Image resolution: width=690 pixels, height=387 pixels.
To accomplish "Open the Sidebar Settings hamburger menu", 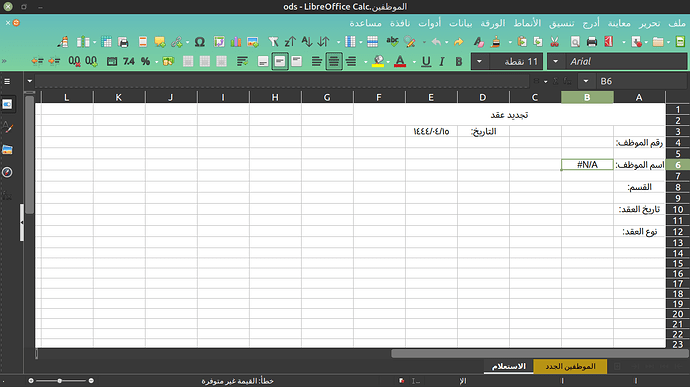I will coord(7,81).
